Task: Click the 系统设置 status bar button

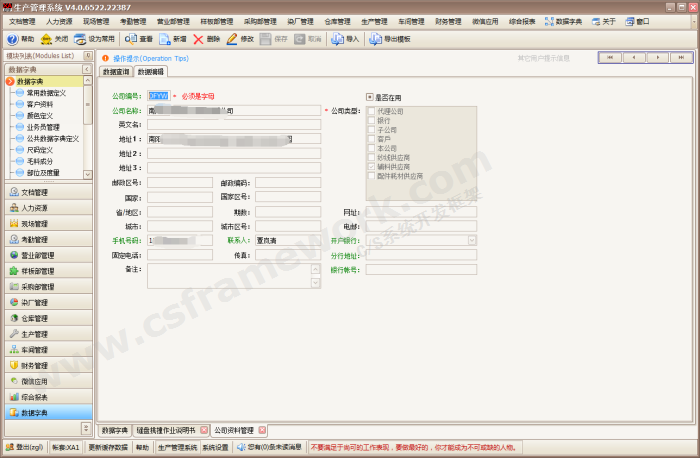Action: point(215,447)
